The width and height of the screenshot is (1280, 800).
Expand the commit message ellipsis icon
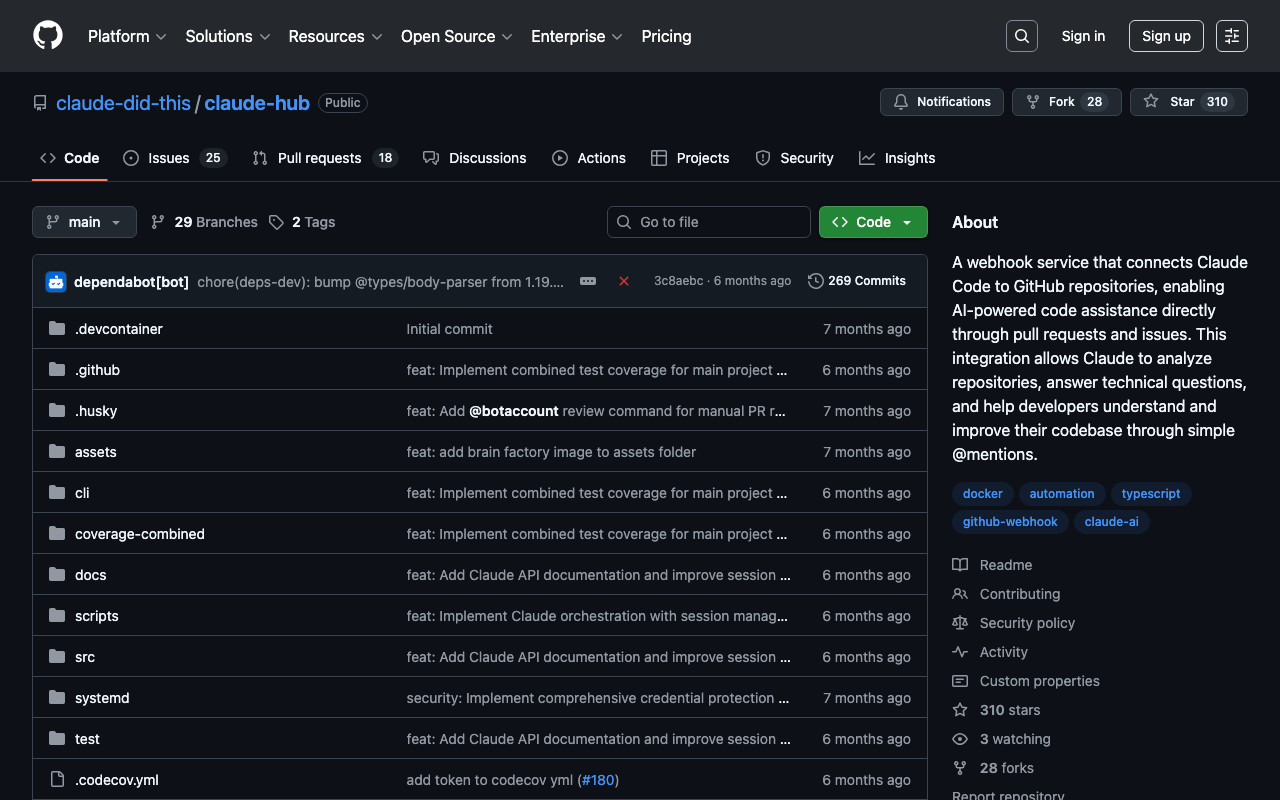click(588, 281)
